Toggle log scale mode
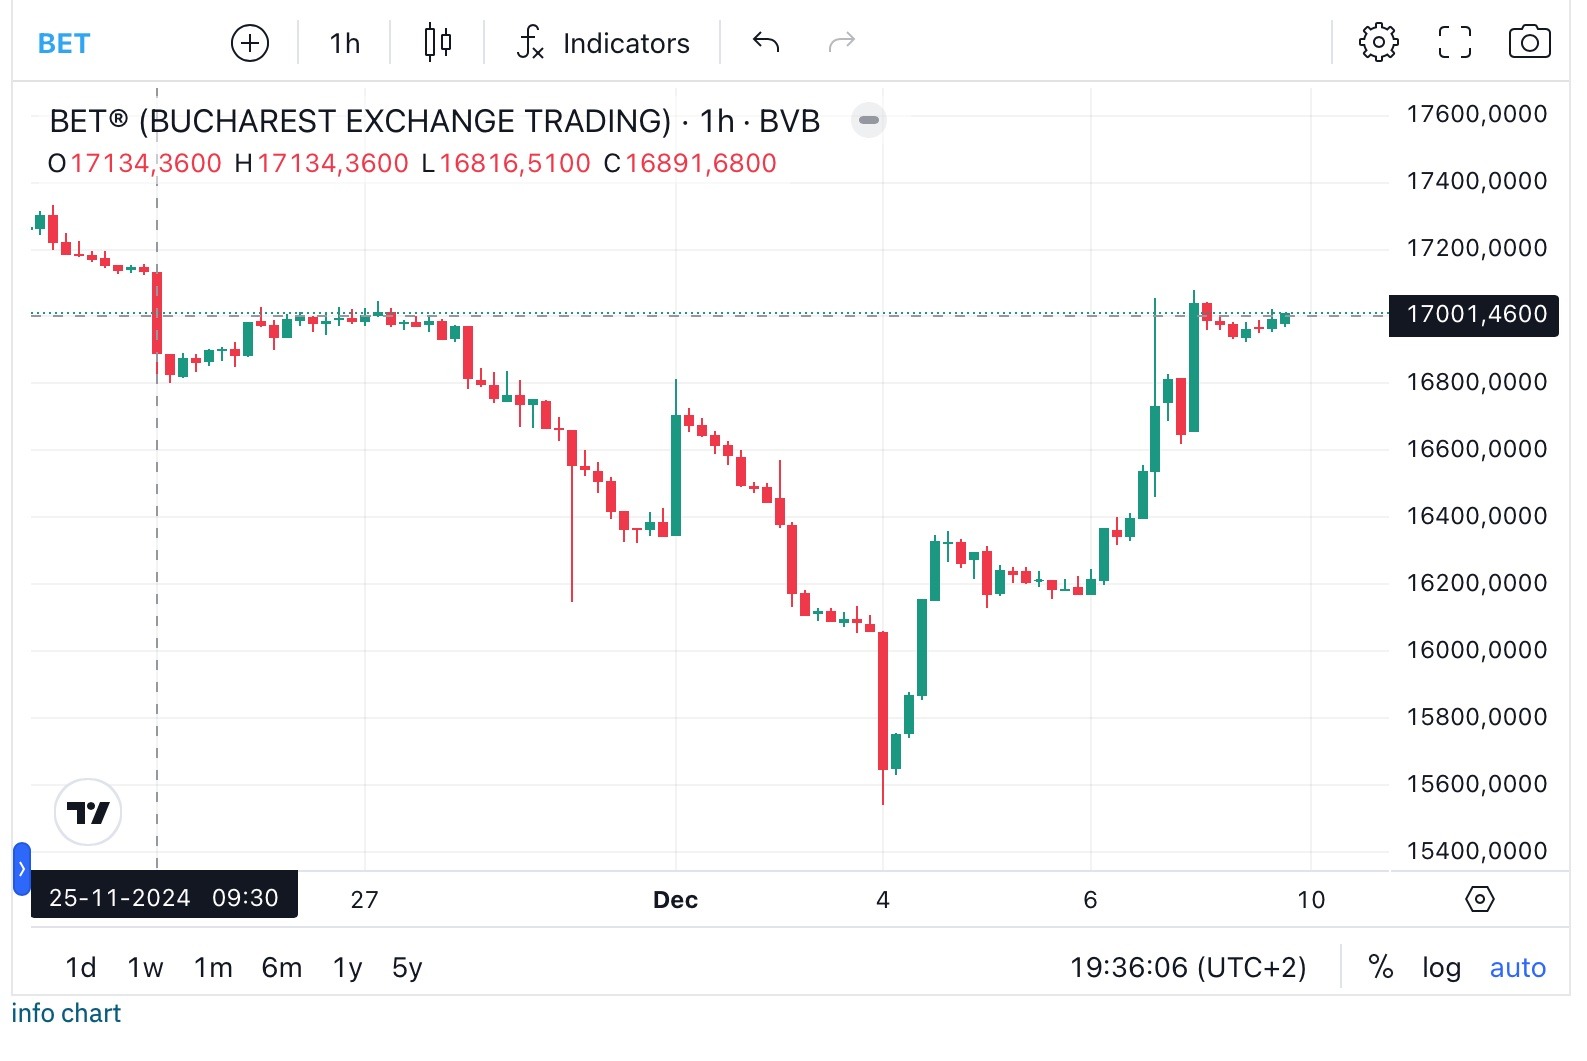This screenshot has width=1587, height=1061. (x=1441, y=967)
